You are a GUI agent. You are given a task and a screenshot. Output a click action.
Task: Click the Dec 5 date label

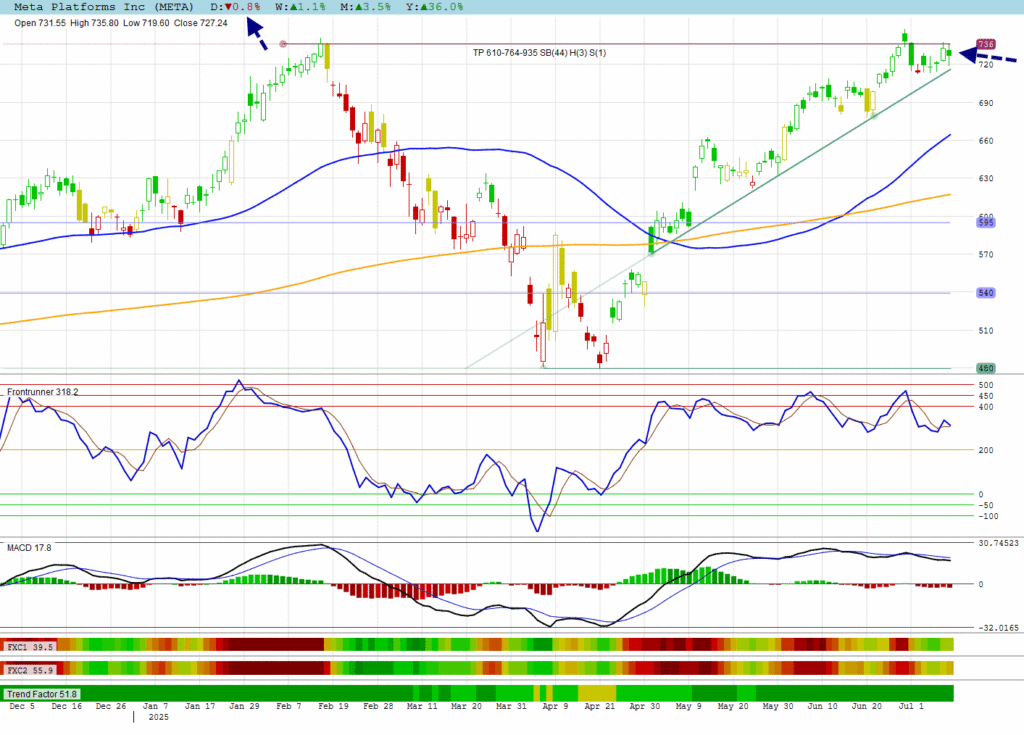(x=22, y=706)
